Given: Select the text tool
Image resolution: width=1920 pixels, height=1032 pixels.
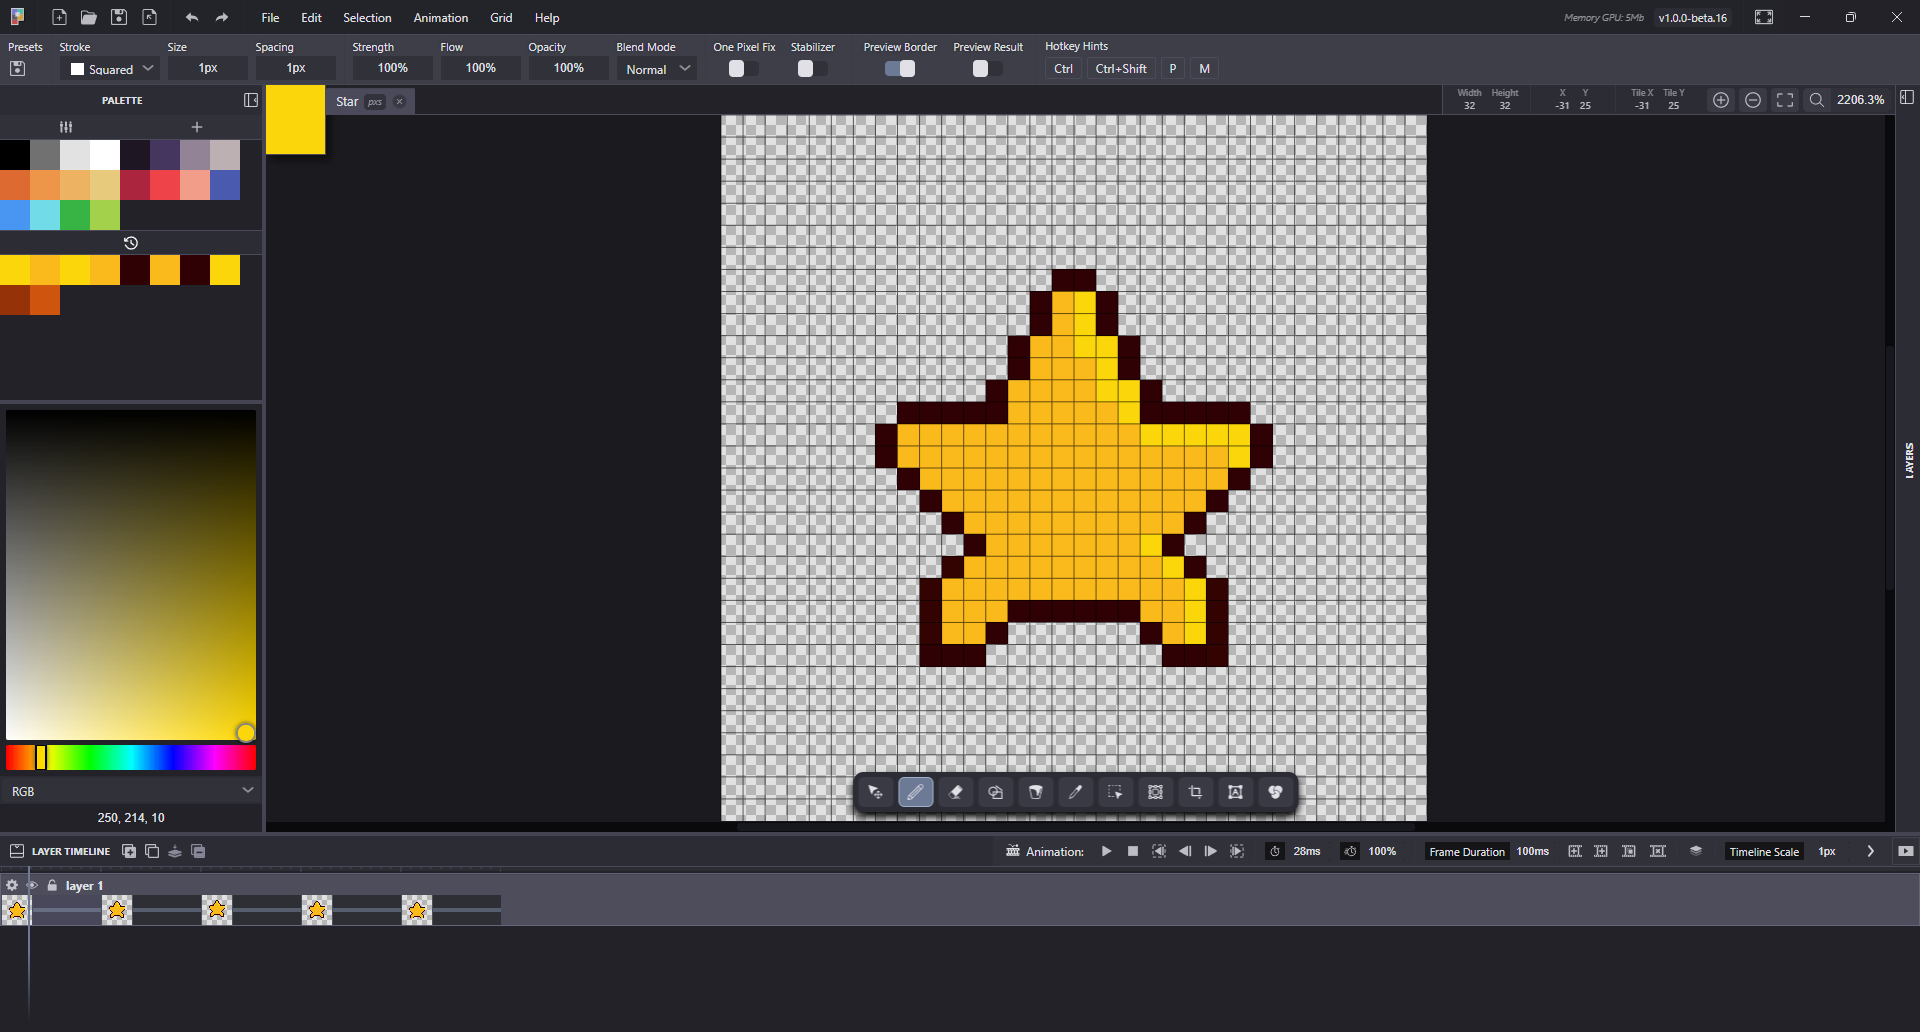Looking at the screenshot, I should pyautogui.click(x=1236, y=792).
